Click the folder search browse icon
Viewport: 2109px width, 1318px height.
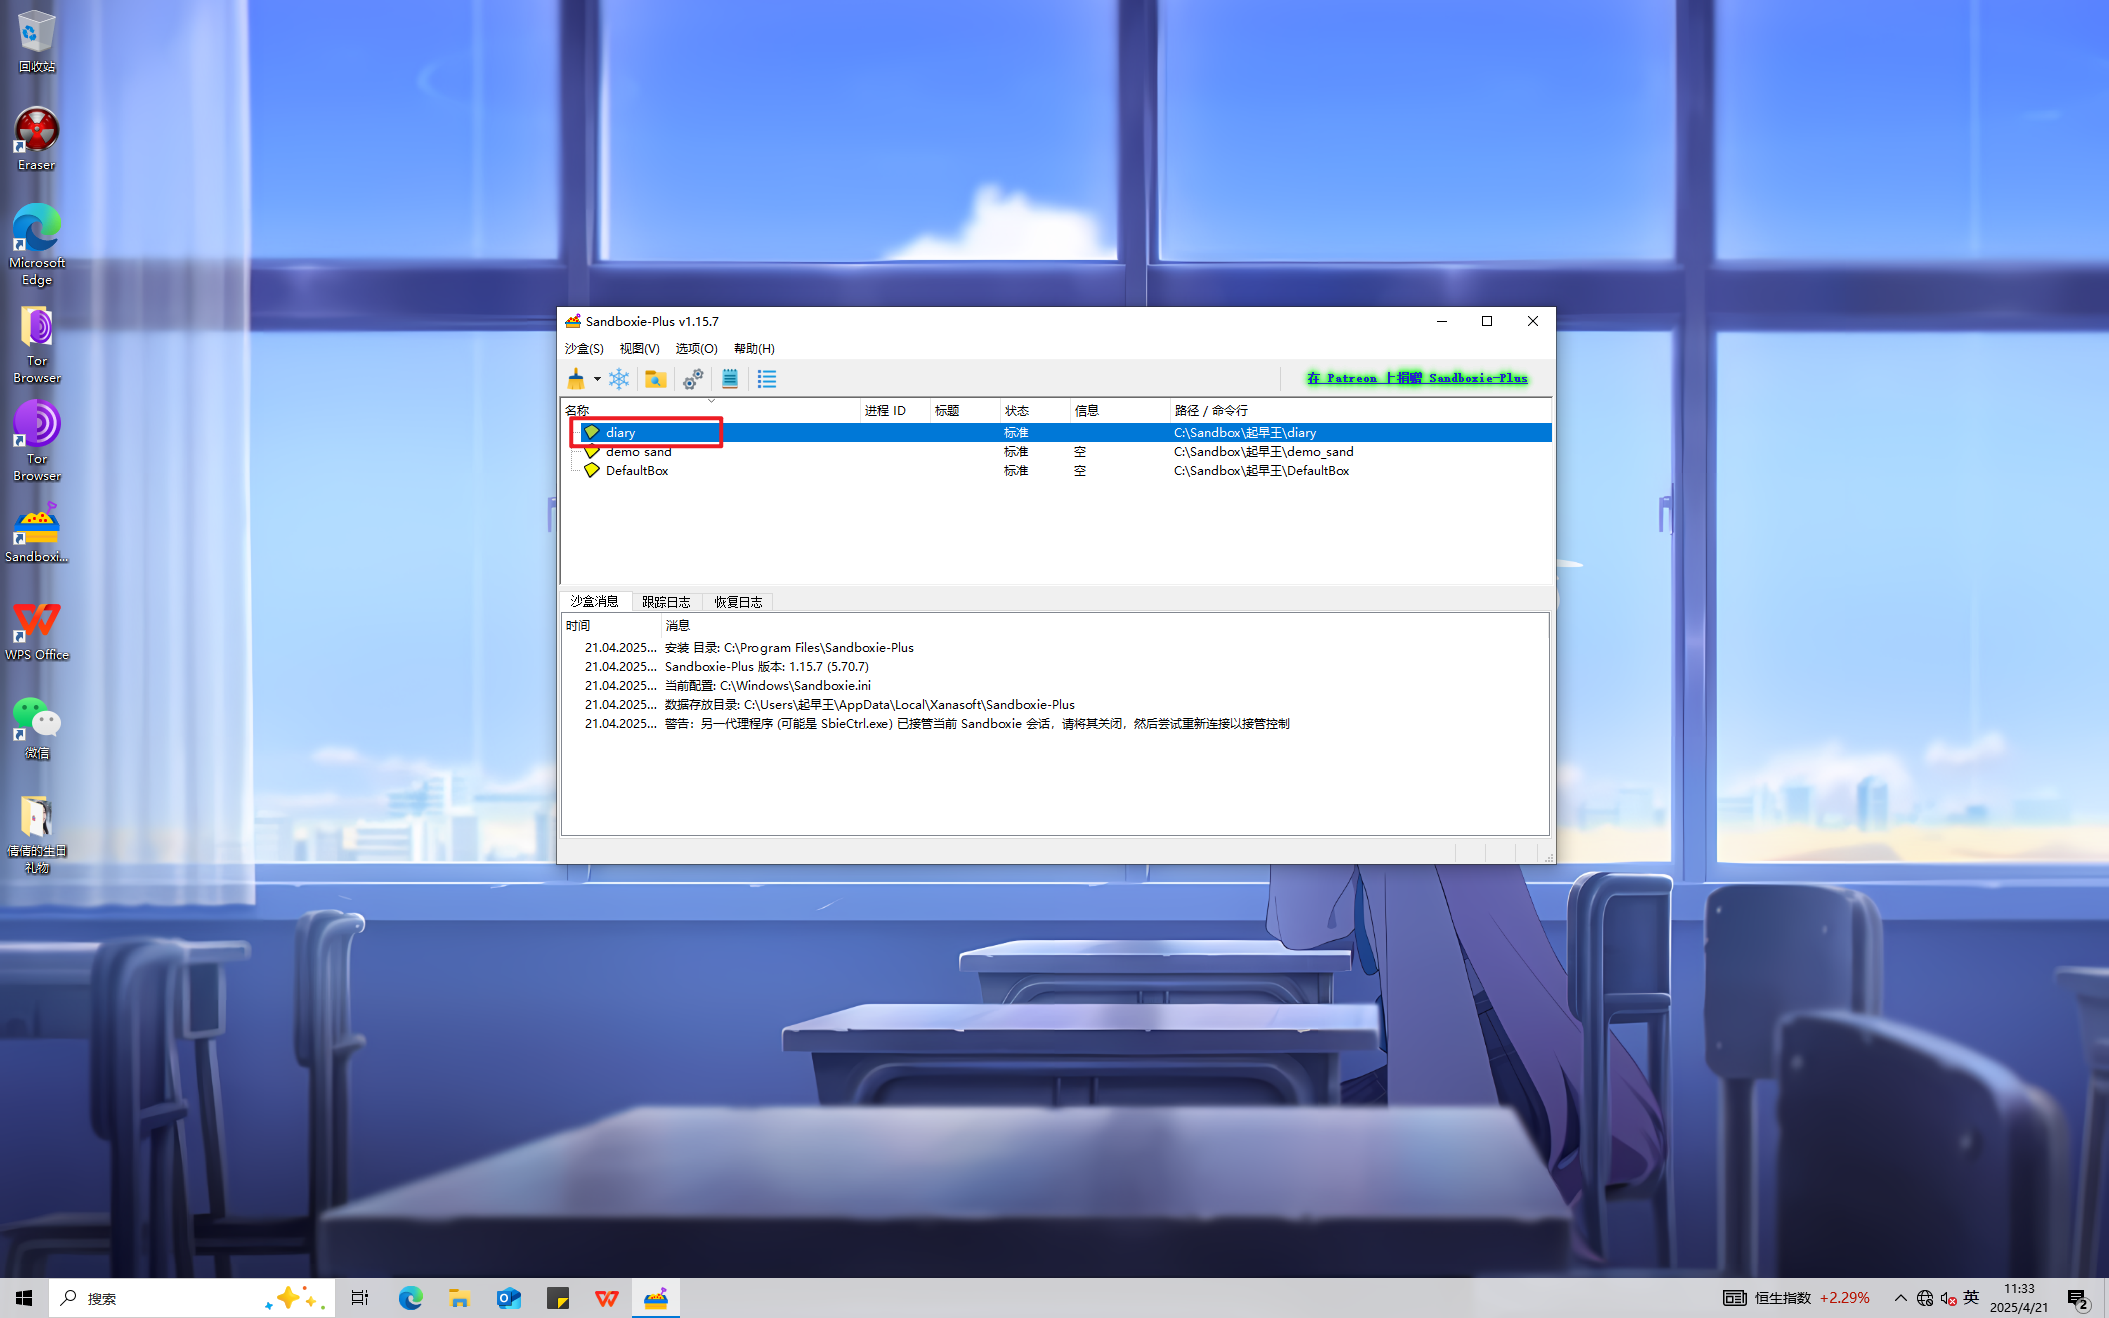655,379
